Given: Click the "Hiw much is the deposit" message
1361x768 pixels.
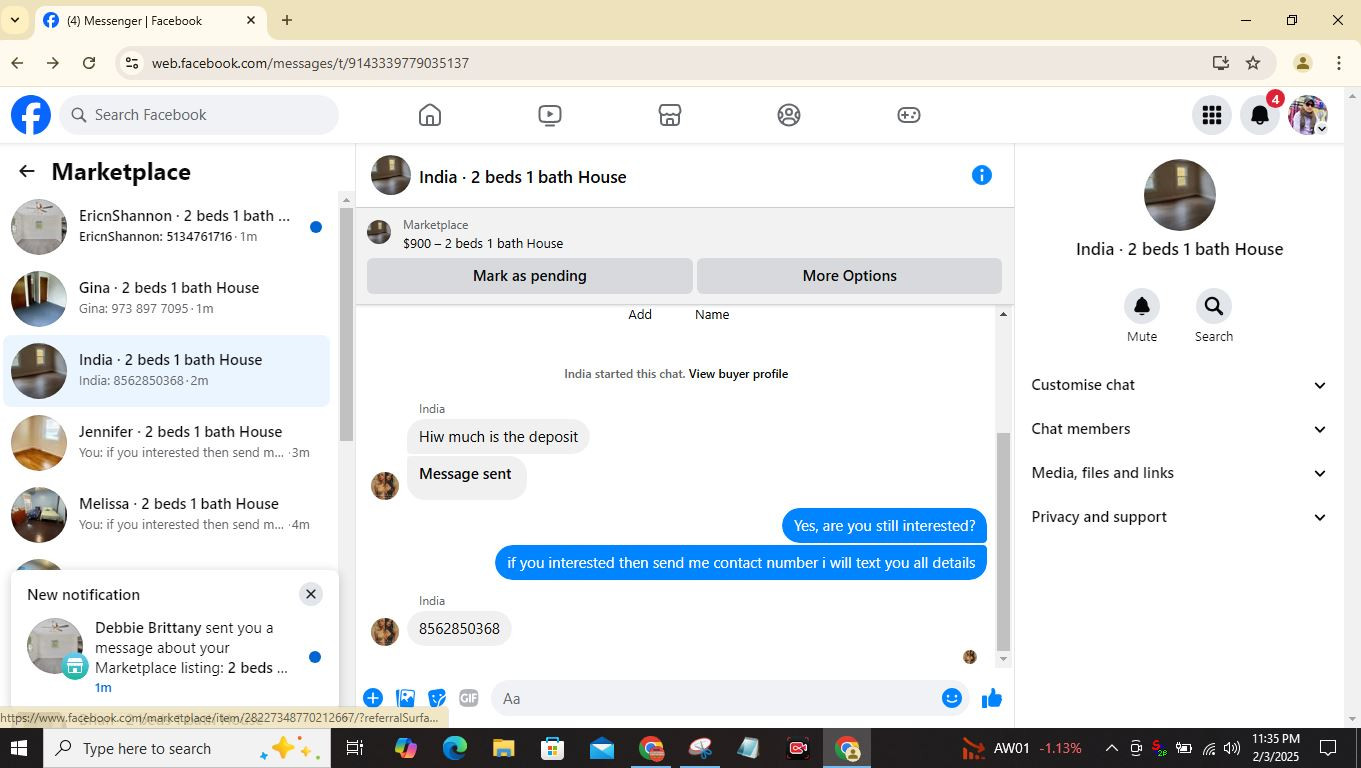Looking at the screenshot, I should point(498,437).
